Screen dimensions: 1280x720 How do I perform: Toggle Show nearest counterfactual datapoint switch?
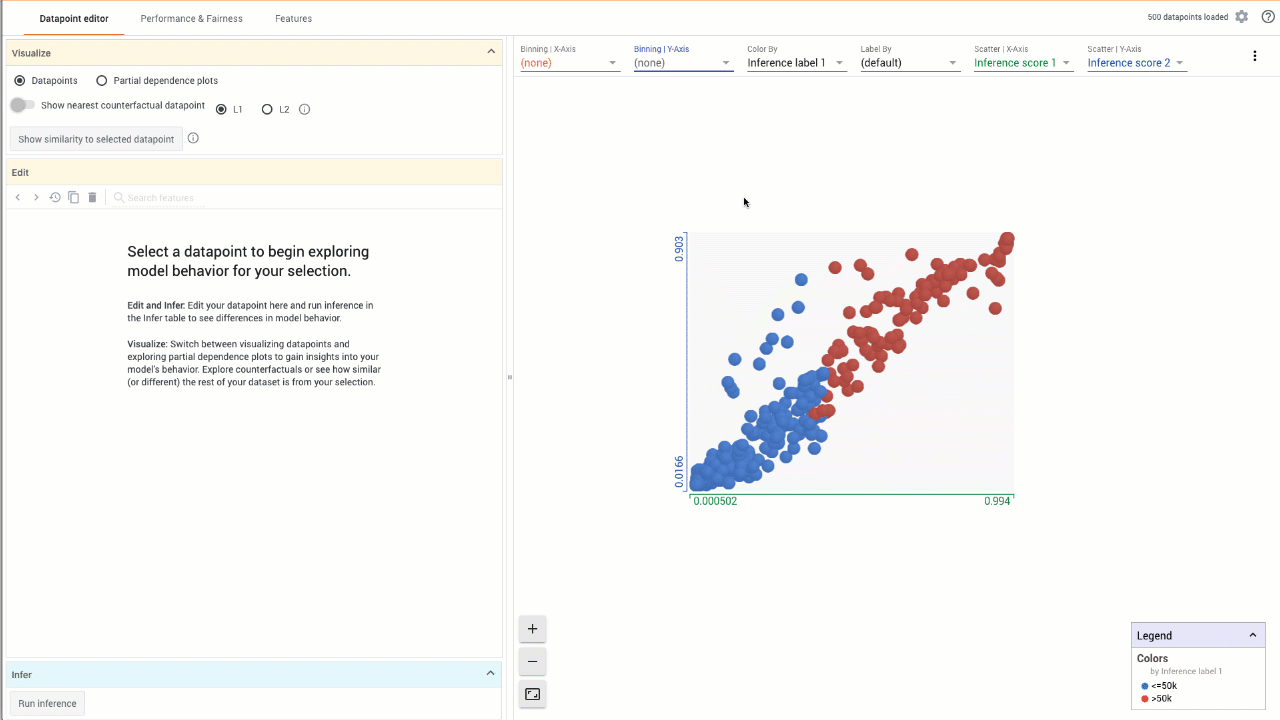[22, 106]
